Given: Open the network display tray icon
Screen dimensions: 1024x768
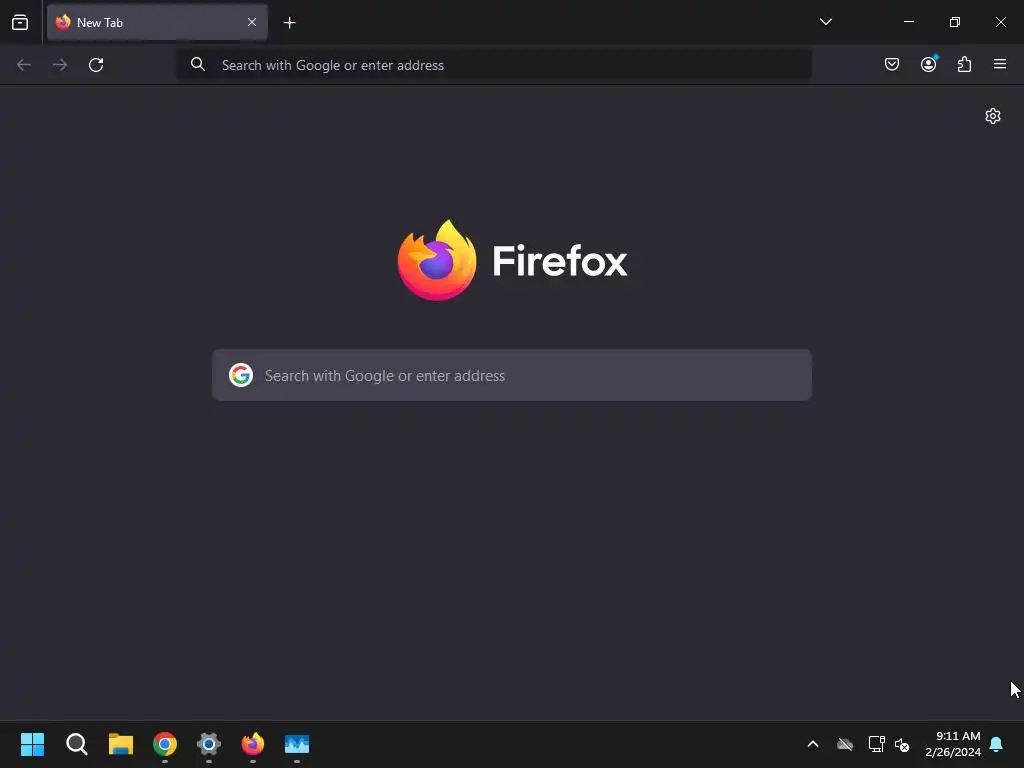Looking at the screenshot, I should [876, 744].
